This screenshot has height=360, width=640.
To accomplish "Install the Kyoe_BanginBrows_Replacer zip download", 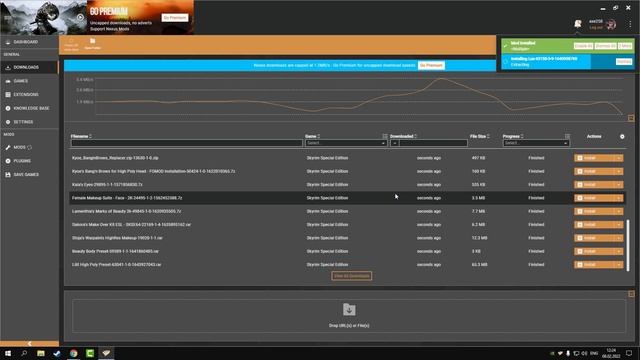I will (x=595, y=158).
